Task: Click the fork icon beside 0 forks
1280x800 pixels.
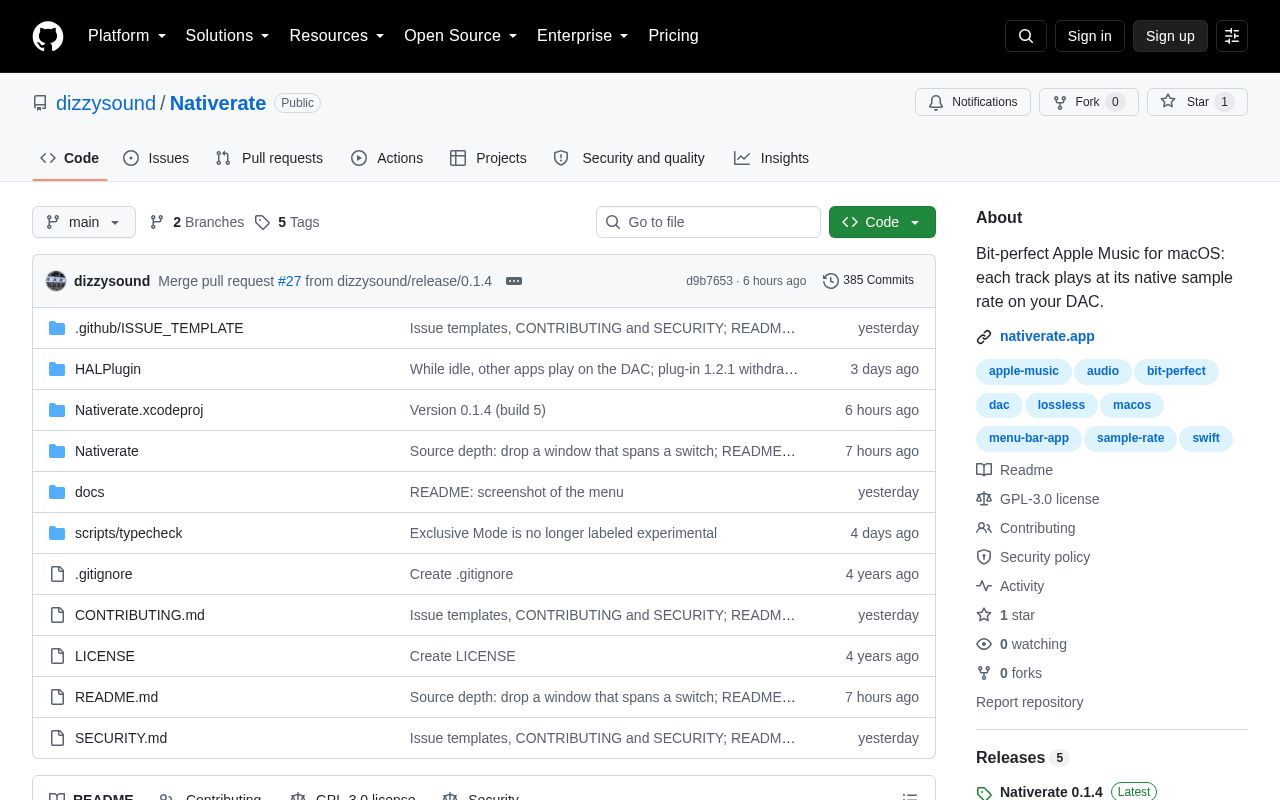Action: (984, 673)
